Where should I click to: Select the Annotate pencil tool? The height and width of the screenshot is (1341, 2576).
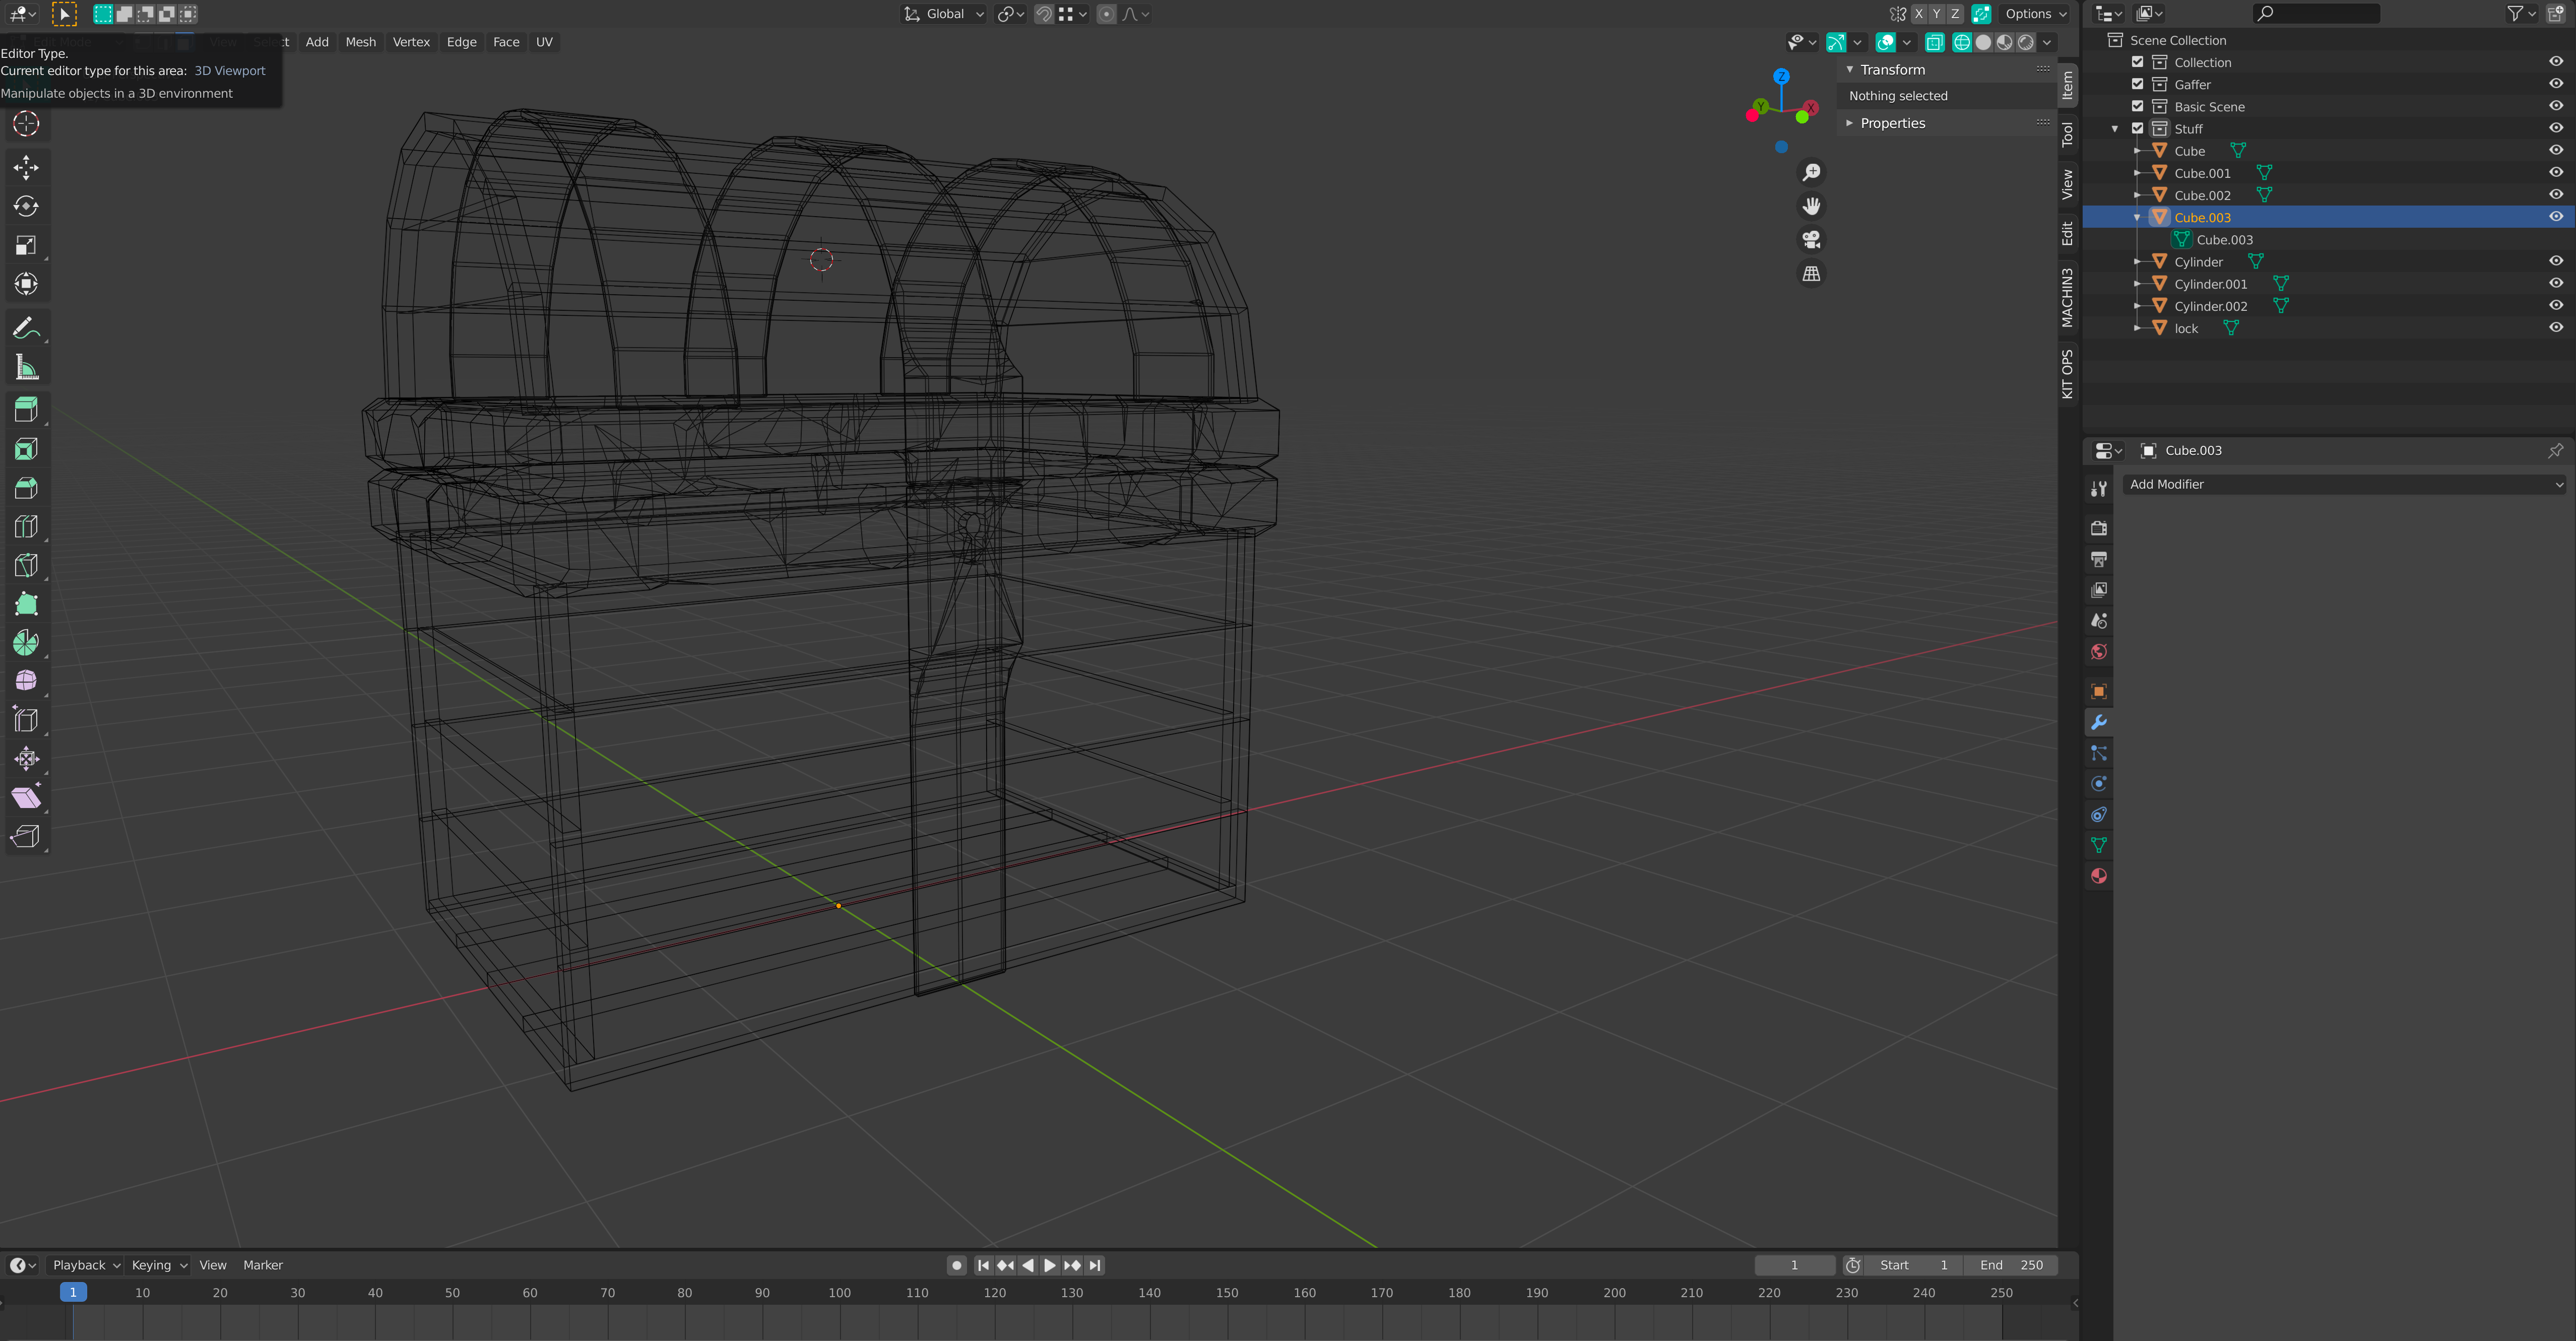(x=26, y=328)
